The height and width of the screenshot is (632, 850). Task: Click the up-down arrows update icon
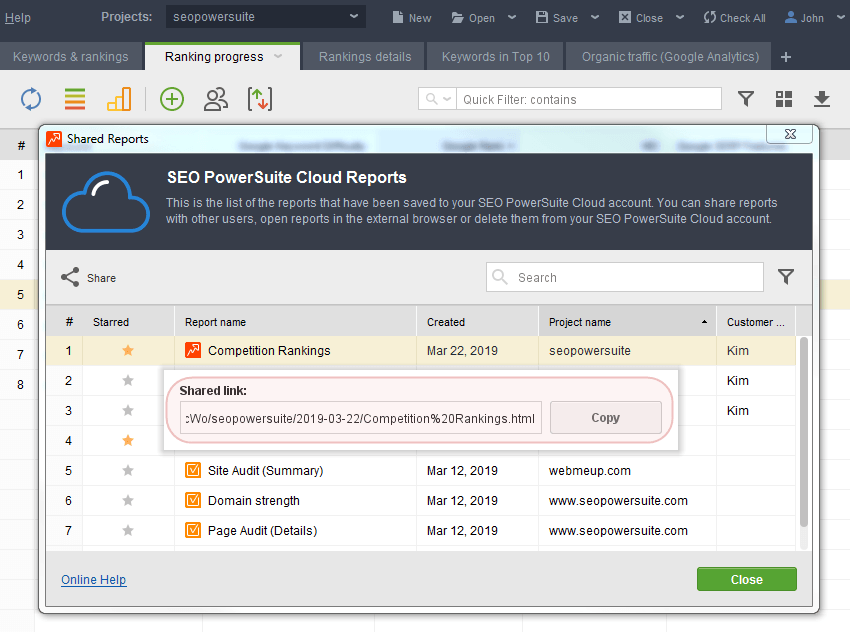click(260, 99)
